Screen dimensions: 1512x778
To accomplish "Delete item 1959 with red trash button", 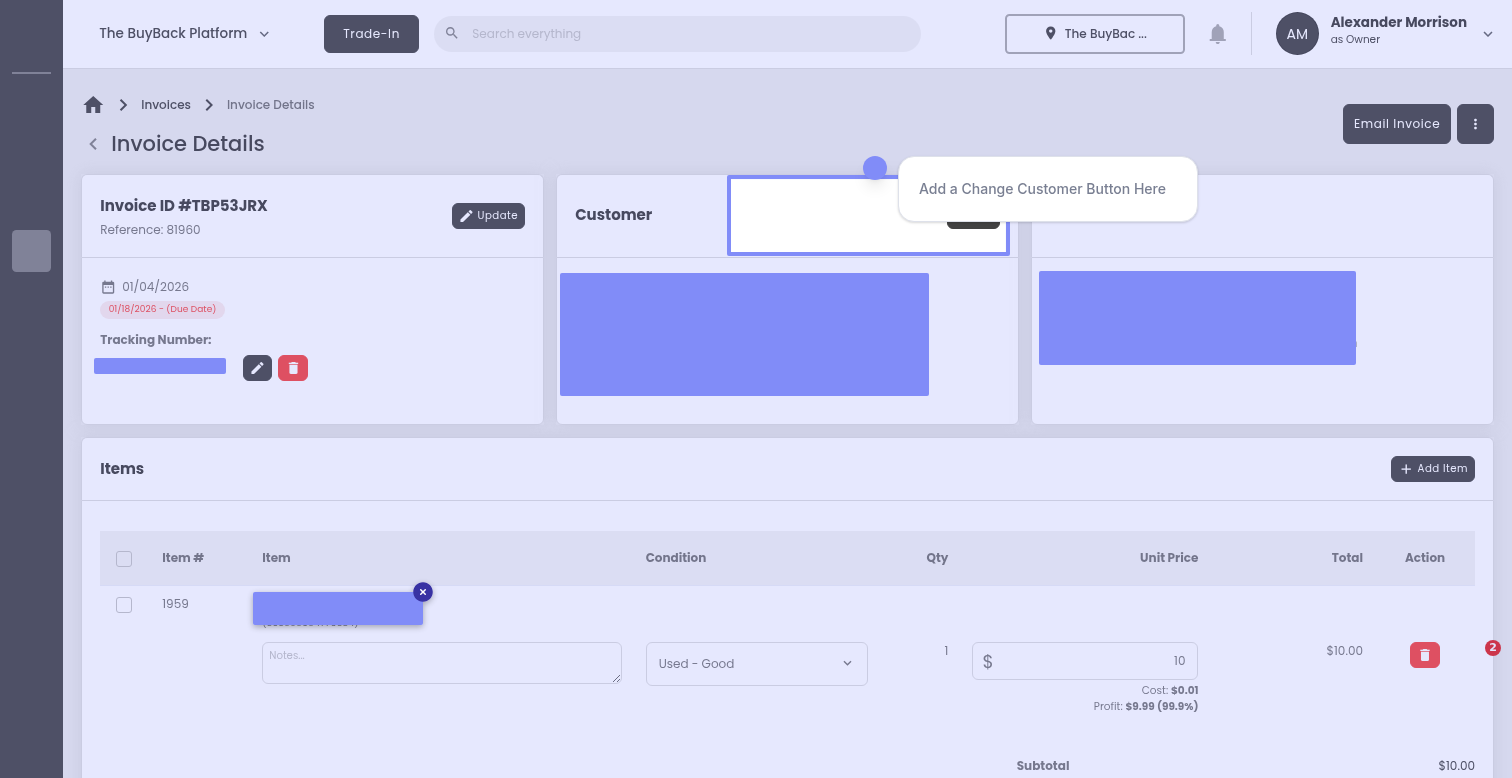I will (x=1425, y=655).
